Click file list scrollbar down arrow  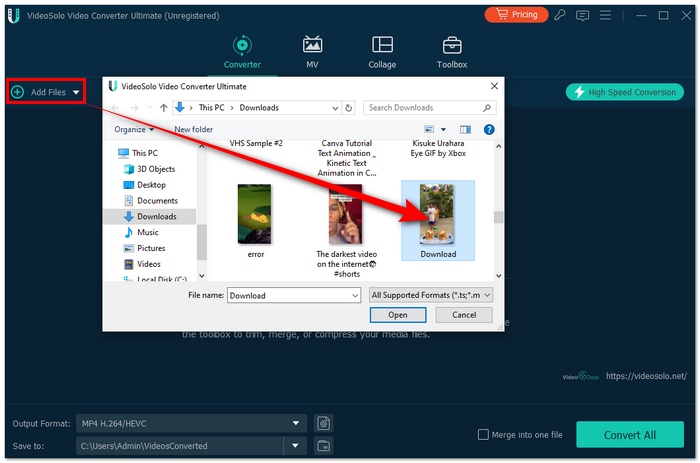(499, 276)
